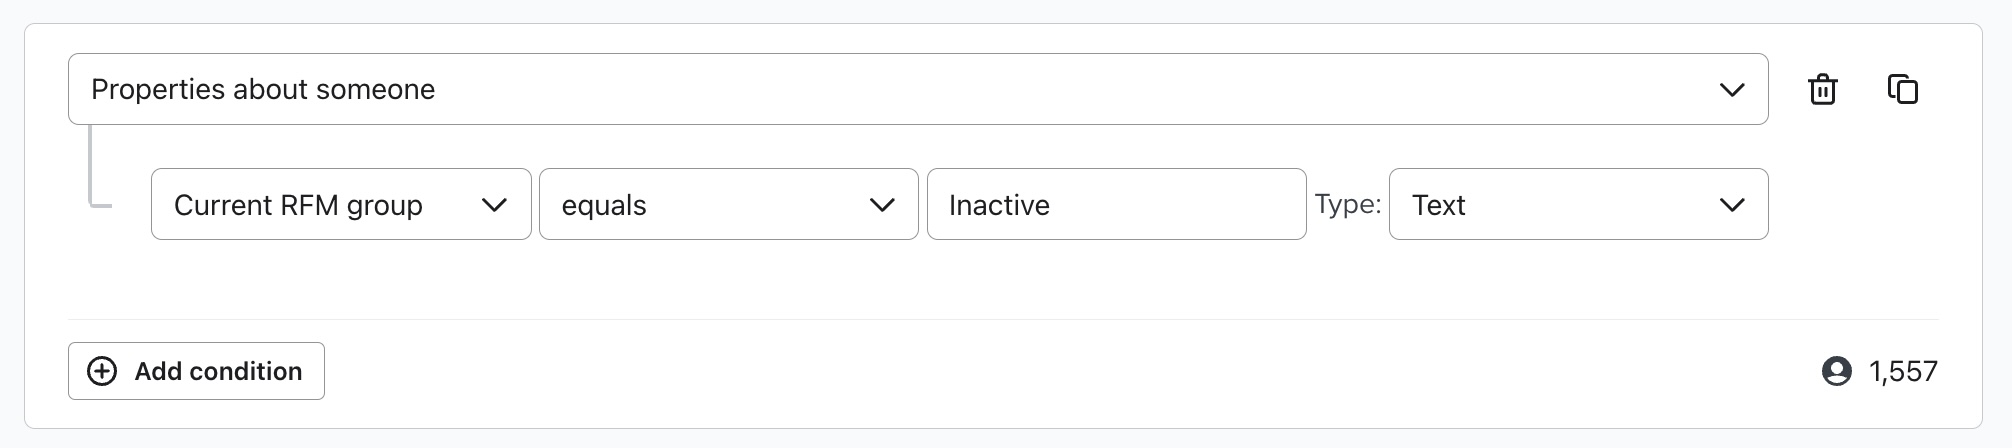The image size is (2012, 448).
Task: Delete this condition with the trash icon
Action: tap(1822, 89)
